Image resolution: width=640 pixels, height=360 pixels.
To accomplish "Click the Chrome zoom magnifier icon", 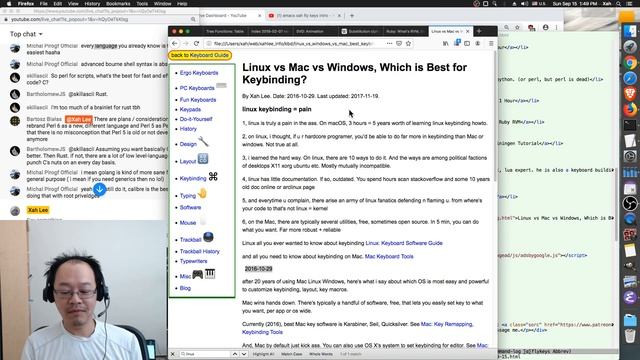I will 506,27.
